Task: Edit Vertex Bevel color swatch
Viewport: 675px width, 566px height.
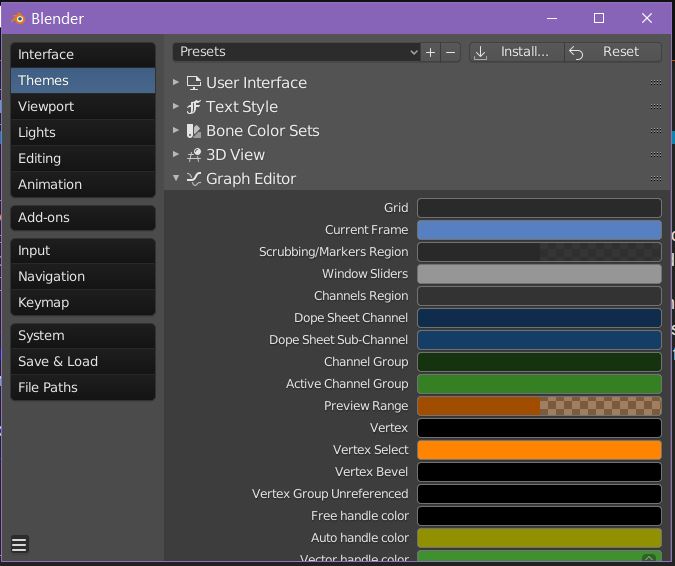Action: pos(539,472)
